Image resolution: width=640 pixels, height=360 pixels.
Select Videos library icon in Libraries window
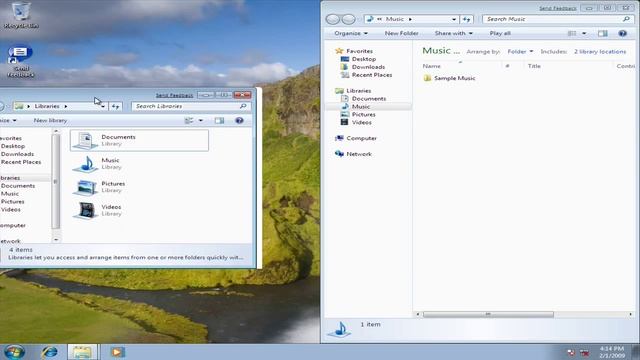click(x=86, y=211)
